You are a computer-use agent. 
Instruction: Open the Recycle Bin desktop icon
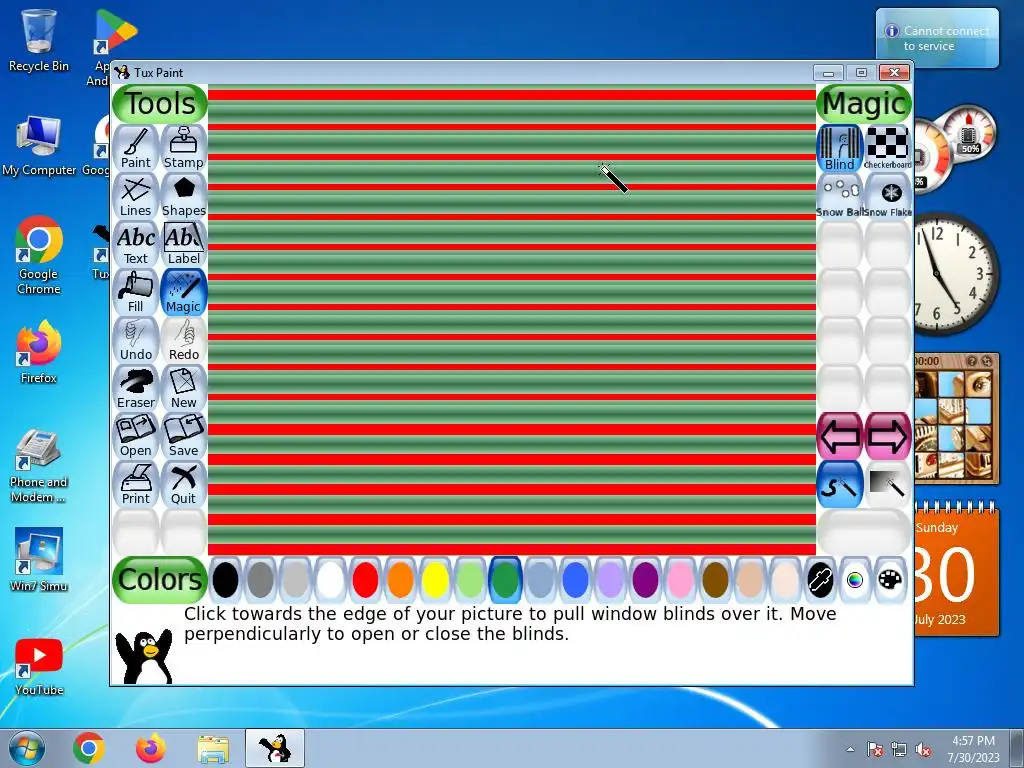(39, 40)
